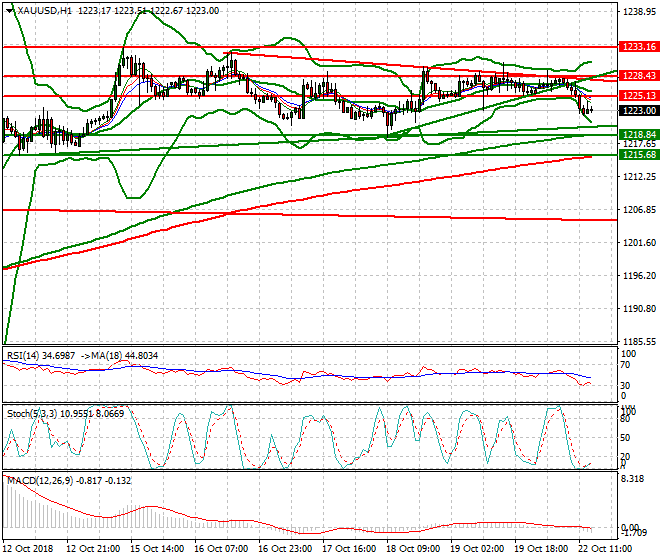Click the 1206.85 price axis value
660x560 pixels.
click(x=639, y=210)
